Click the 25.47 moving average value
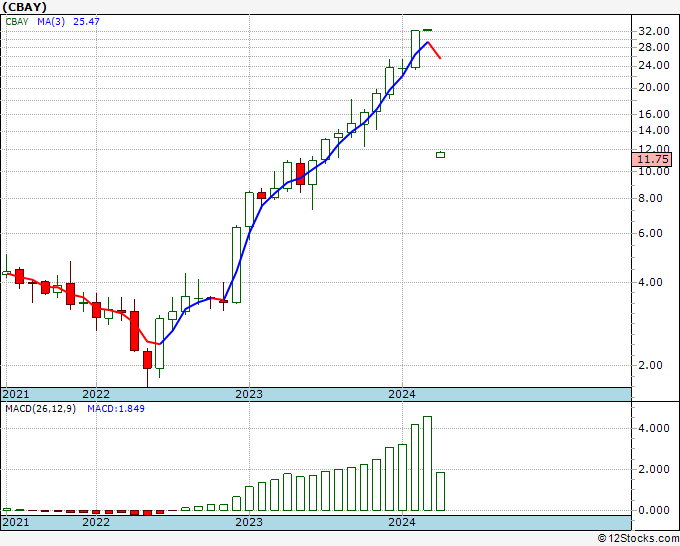Image resolution: width=680 pixels, height=546 pixels. click(x=86, y=21)
